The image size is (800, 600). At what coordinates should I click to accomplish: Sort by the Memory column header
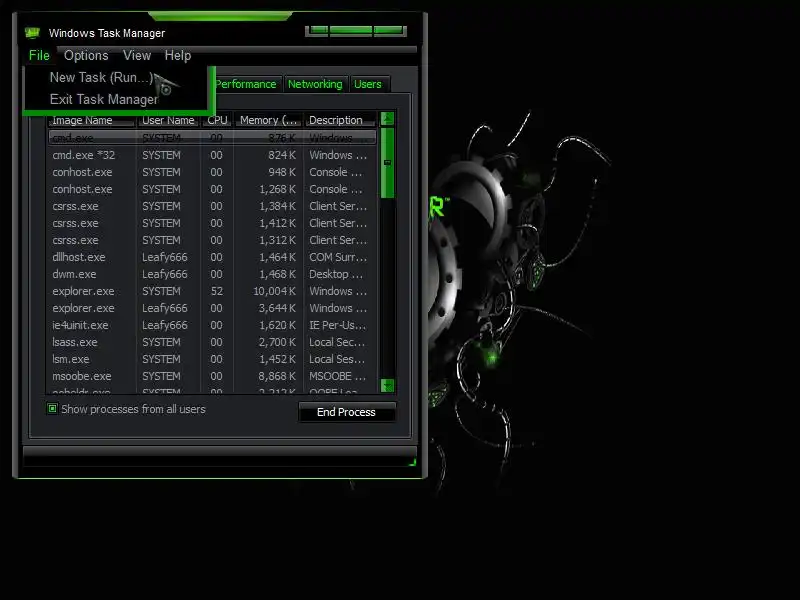pyautogui.click(x=268, y=120)
